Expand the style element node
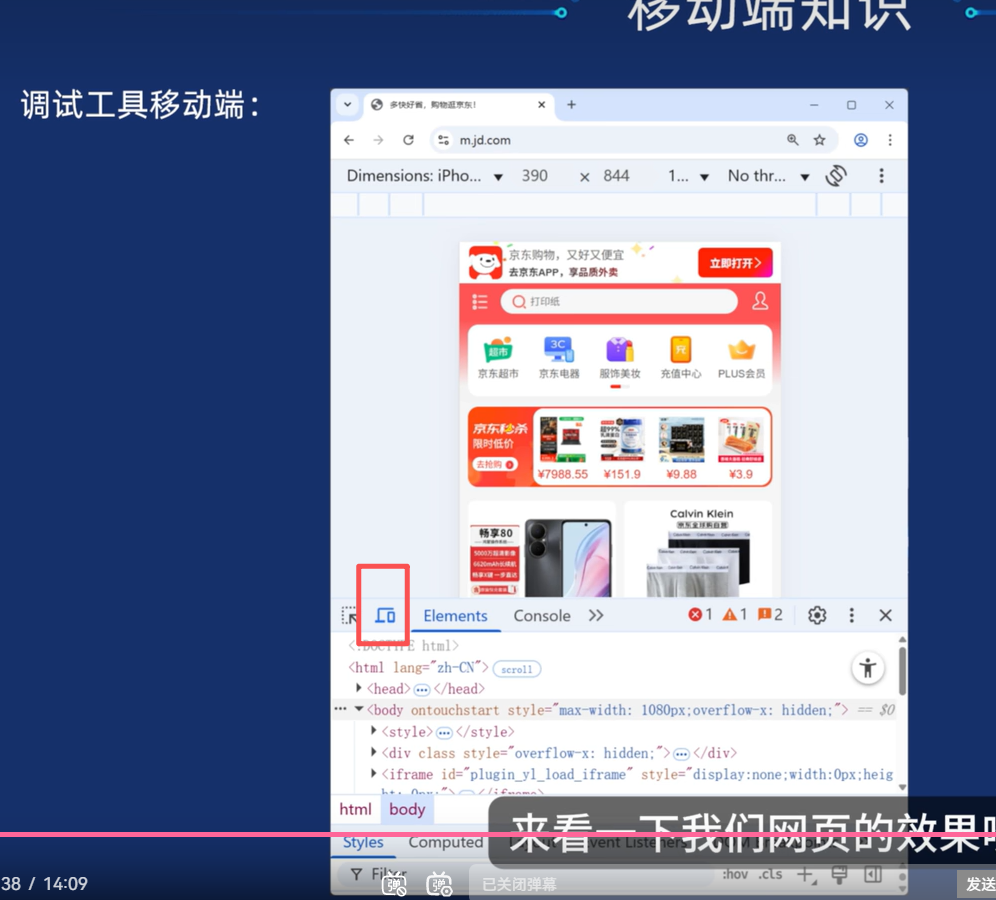This screenshot has width=996, height=900. coord(374,730)
